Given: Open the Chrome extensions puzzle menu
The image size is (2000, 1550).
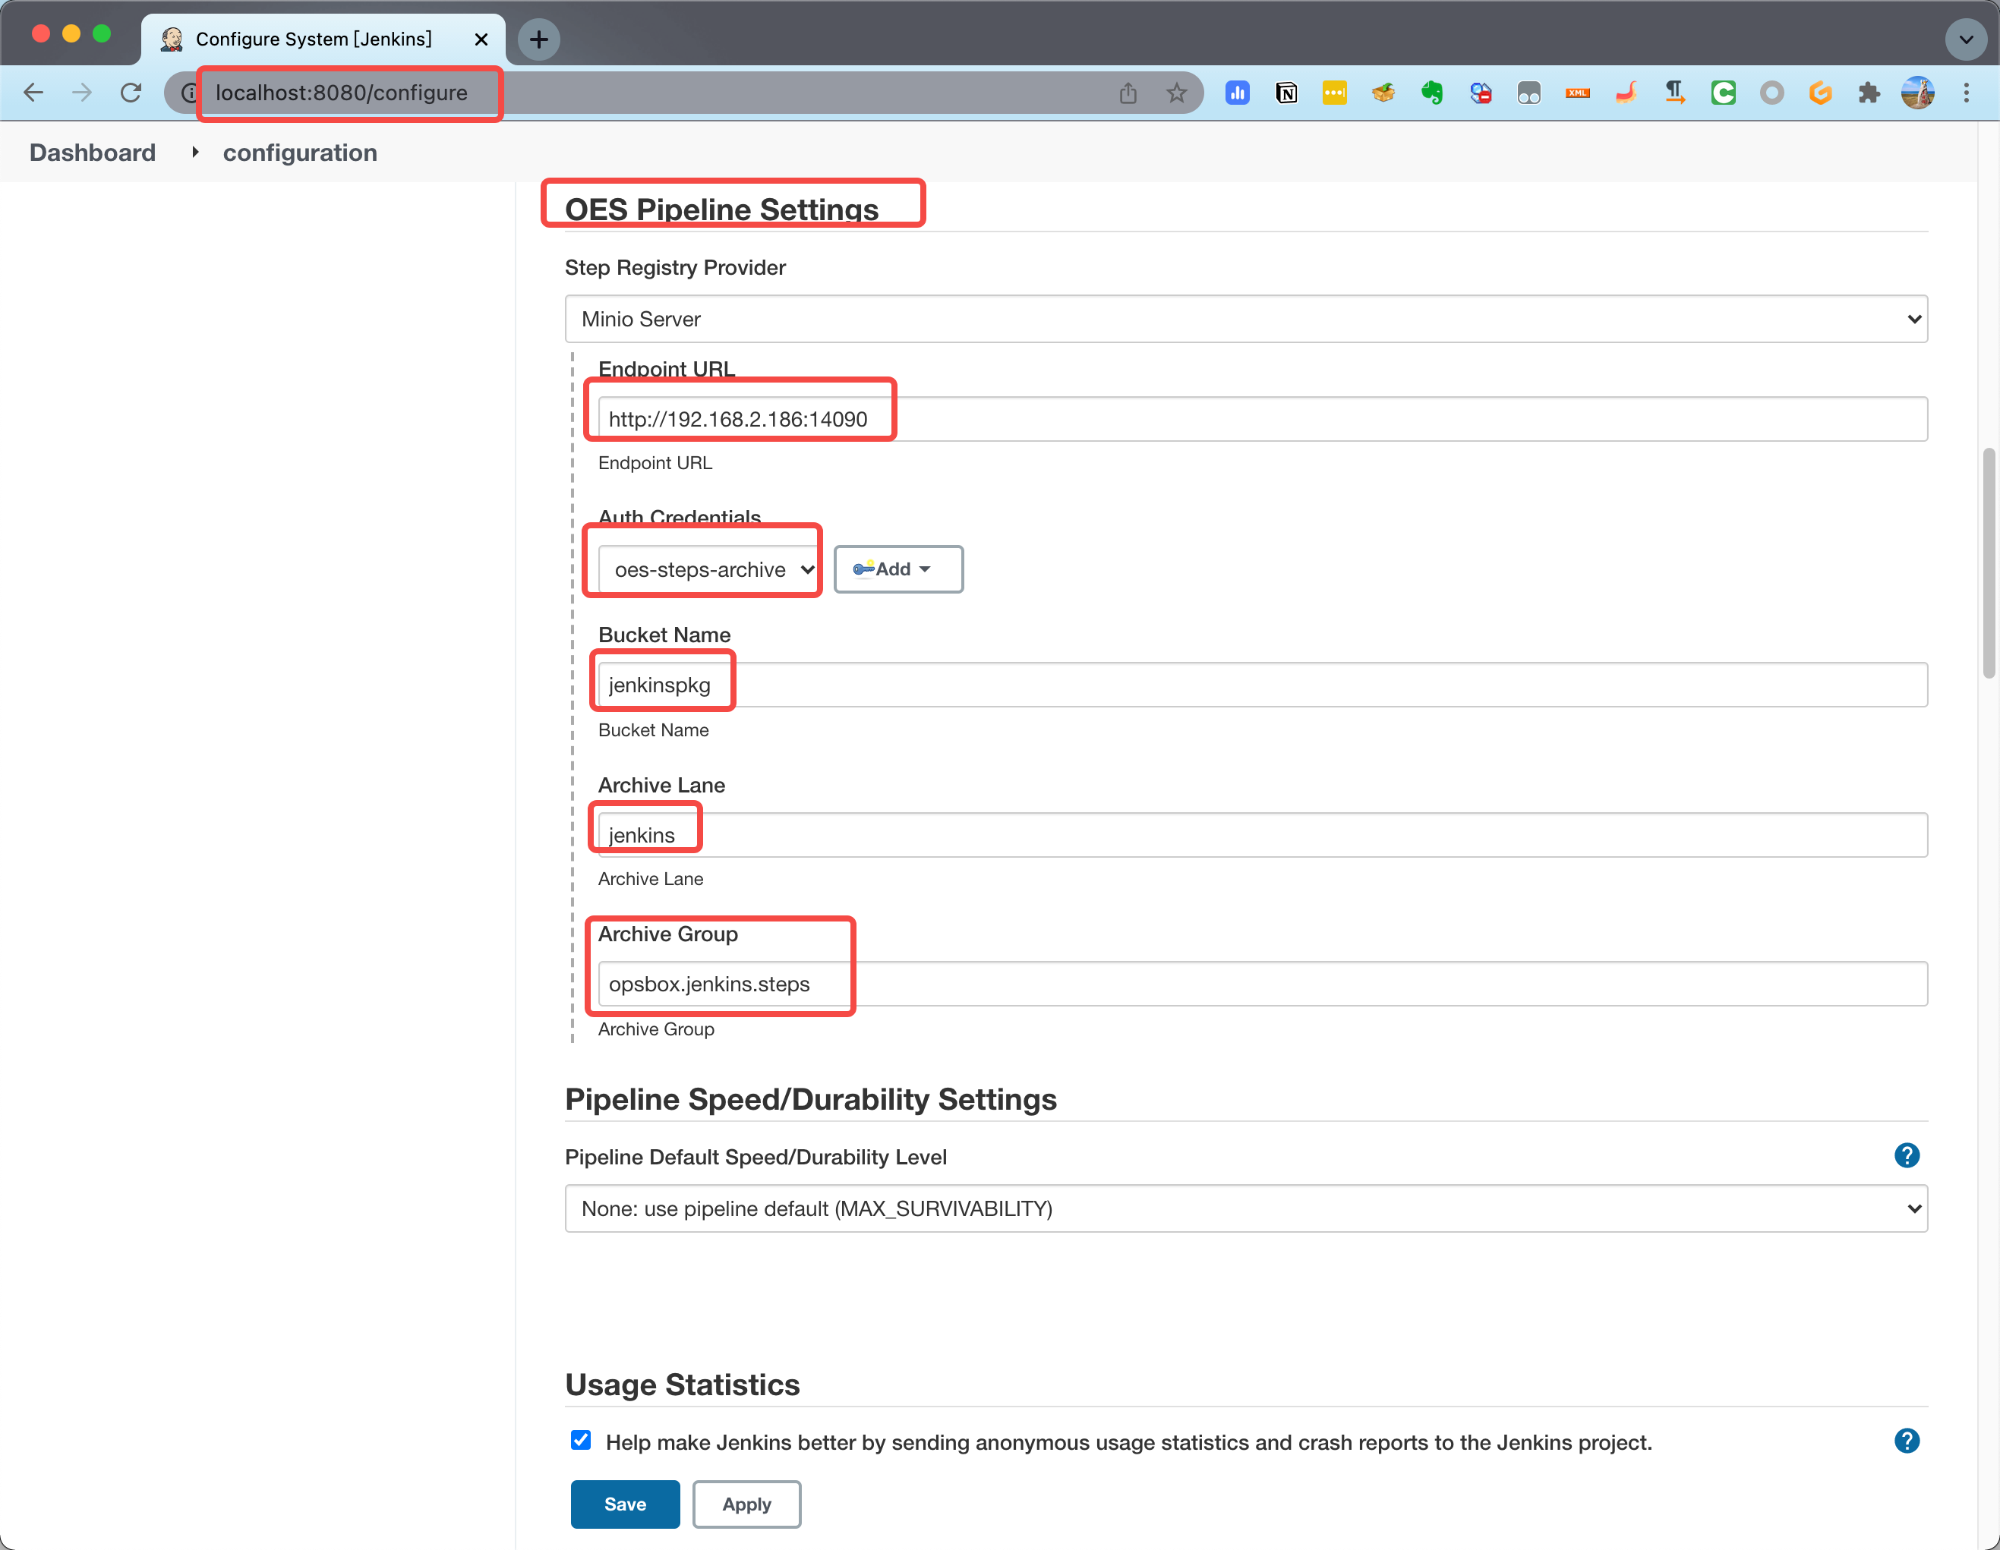Looking at the screenshot, I should pos(1868,93).
